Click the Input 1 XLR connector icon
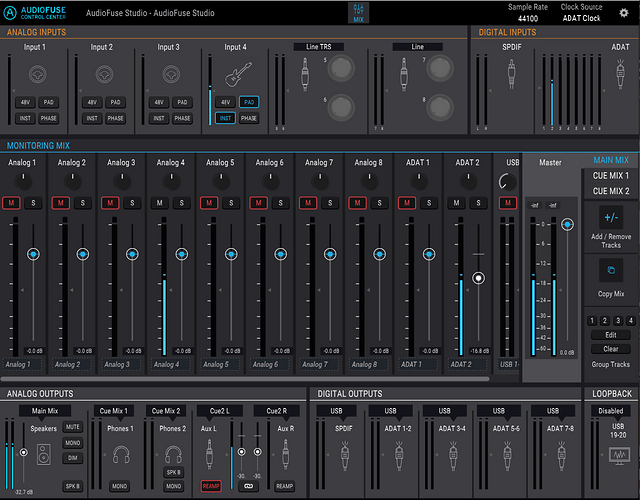Screen dimensions: 640x500 (38, 75)
